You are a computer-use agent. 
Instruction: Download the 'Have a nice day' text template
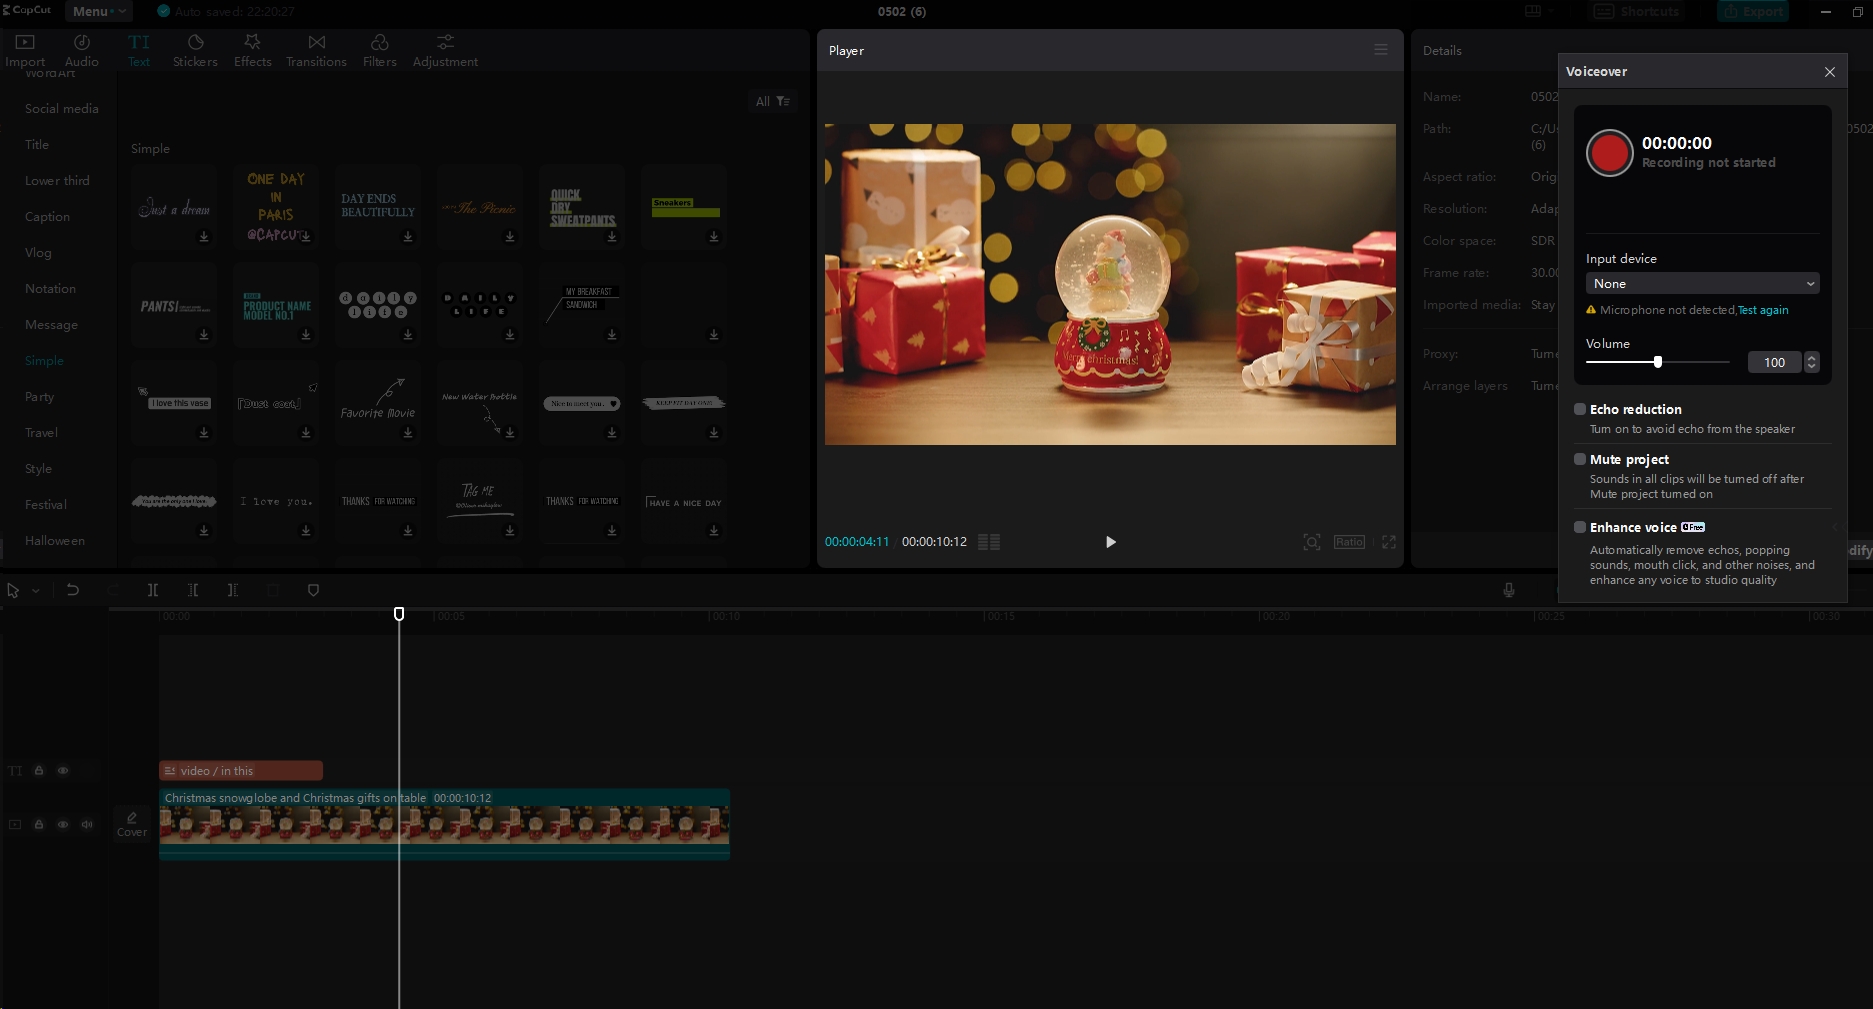tap(714, 531)
